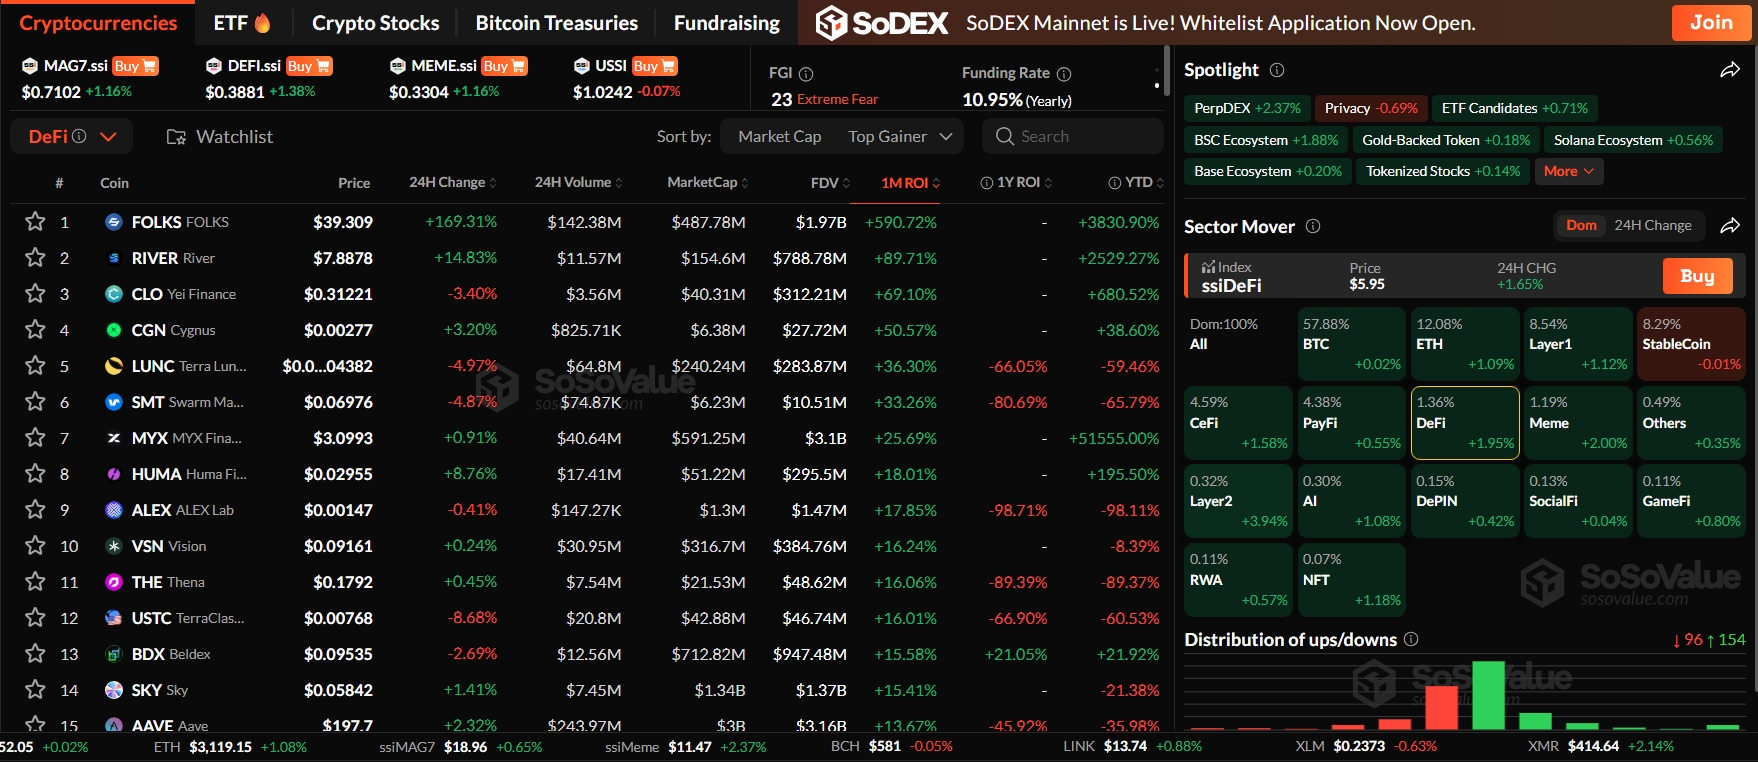
Task: Click the Spotlight info icon
Action: coord(1277,70)
